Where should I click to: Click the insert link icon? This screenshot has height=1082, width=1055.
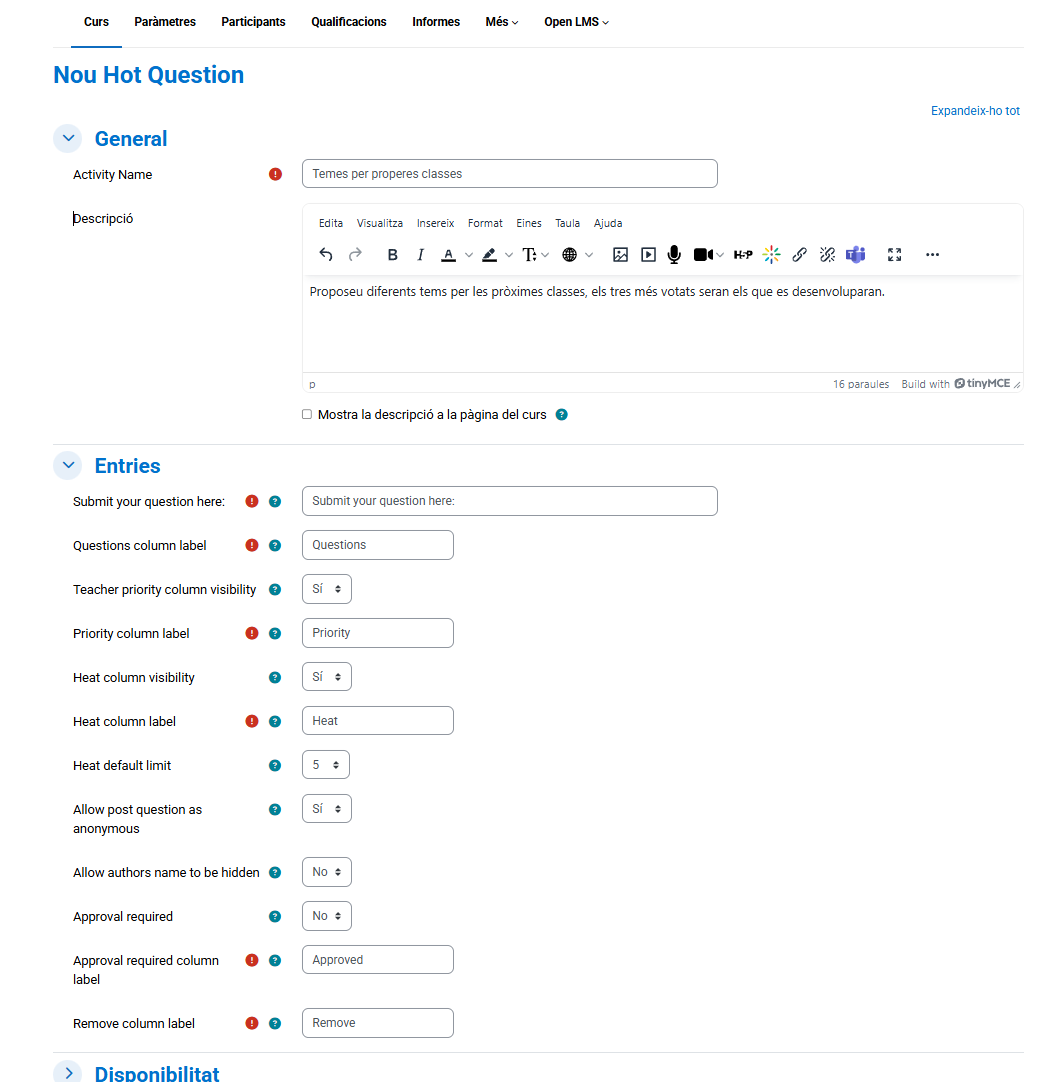tap(799, 255)
